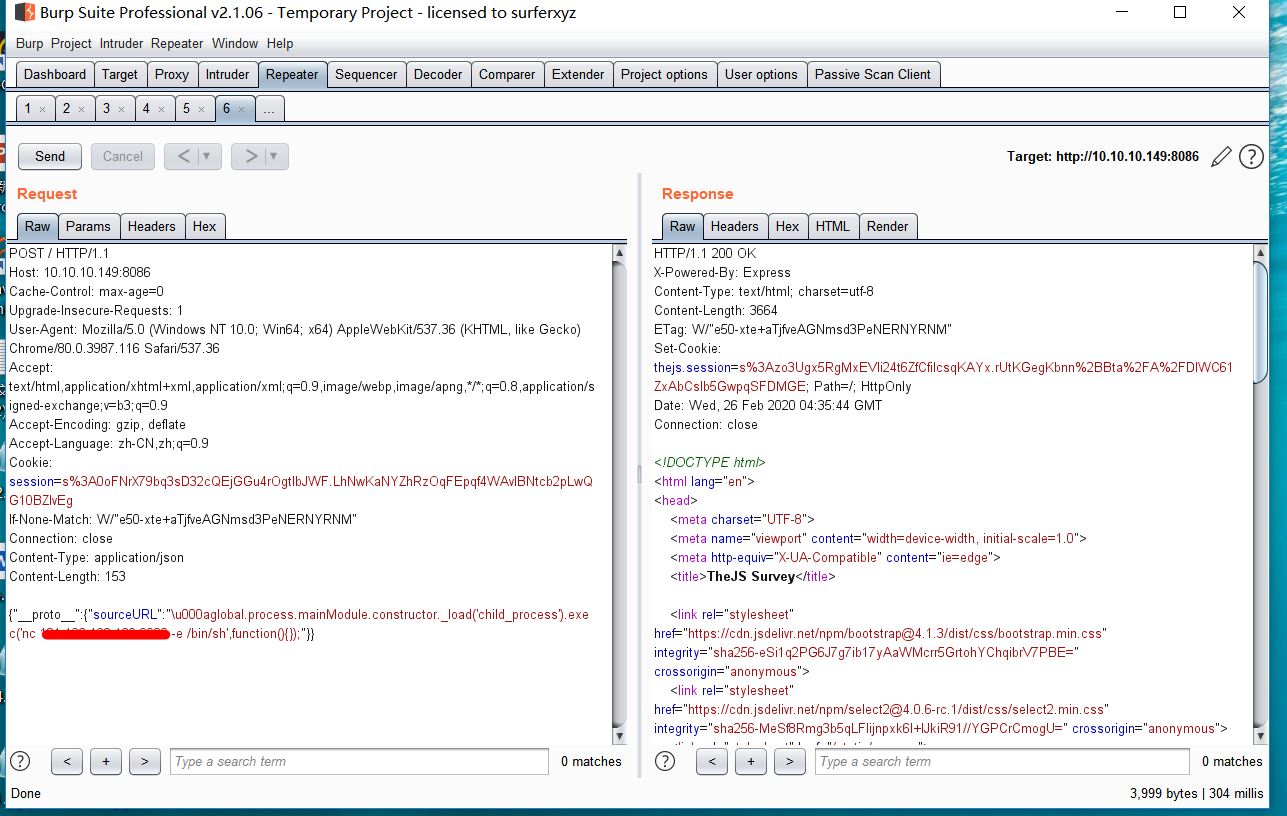Close Repeater tab 4
Screen dimensions: 1287x816
[x=161, y=109]
